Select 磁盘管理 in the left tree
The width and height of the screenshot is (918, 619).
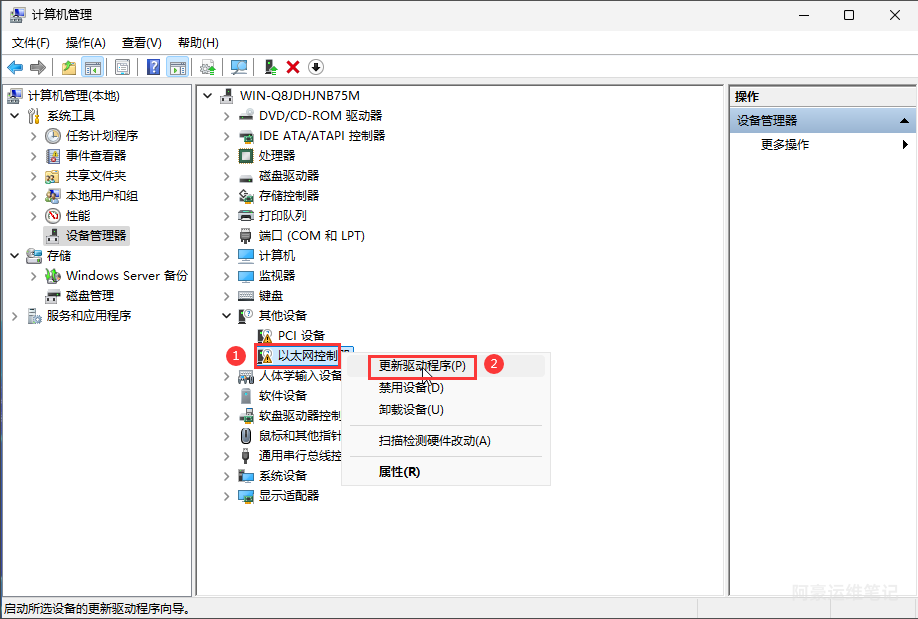tap(90, 296)
